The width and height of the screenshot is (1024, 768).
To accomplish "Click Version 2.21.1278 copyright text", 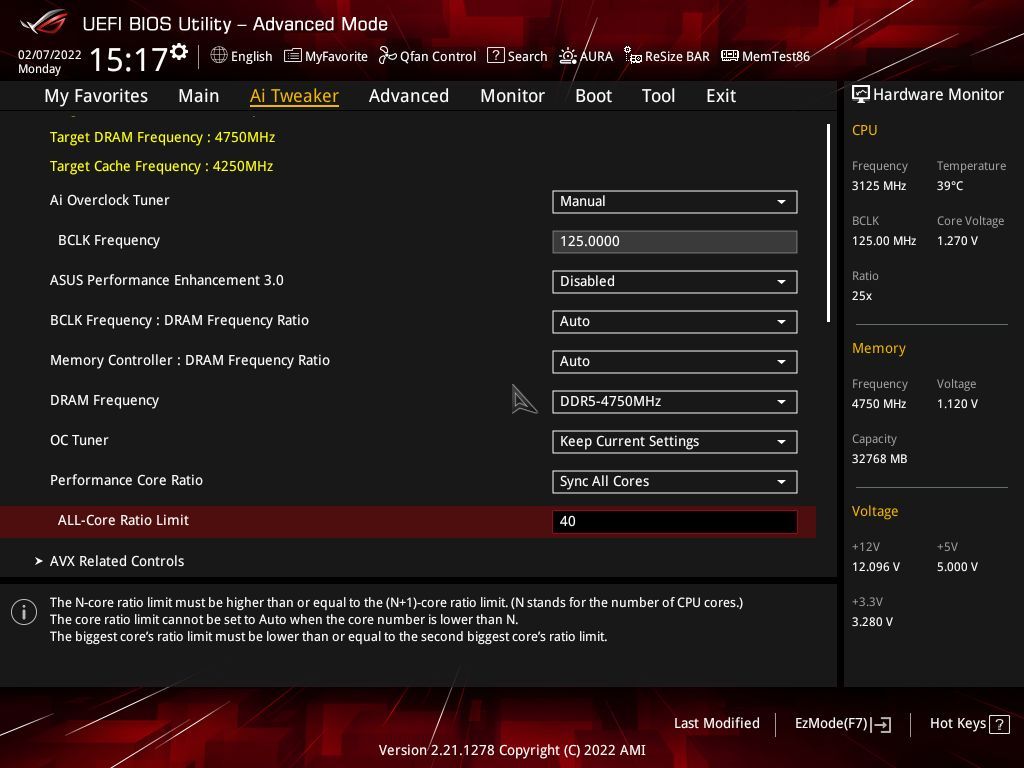I will [512, 750].
